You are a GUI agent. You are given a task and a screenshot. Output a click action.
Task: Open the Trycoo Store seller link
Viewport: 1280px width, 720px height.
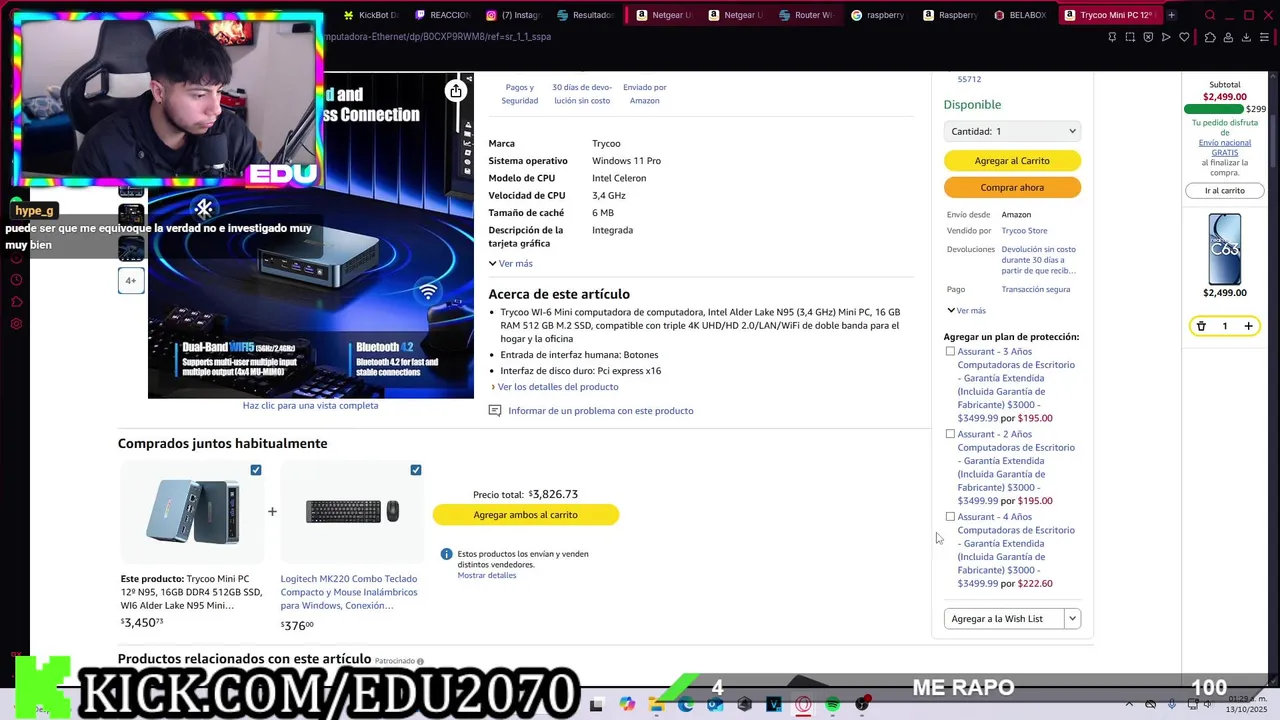tap(1025, 231)
